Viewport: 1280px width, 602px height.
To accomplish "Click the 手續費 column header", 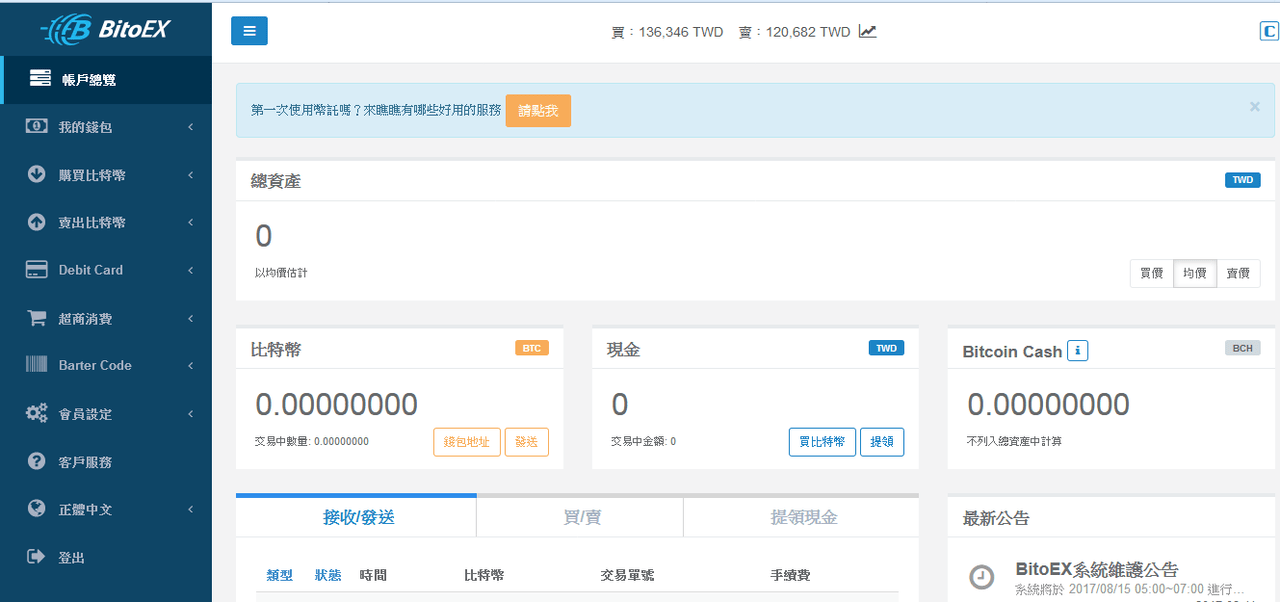I will click(790, 575).
